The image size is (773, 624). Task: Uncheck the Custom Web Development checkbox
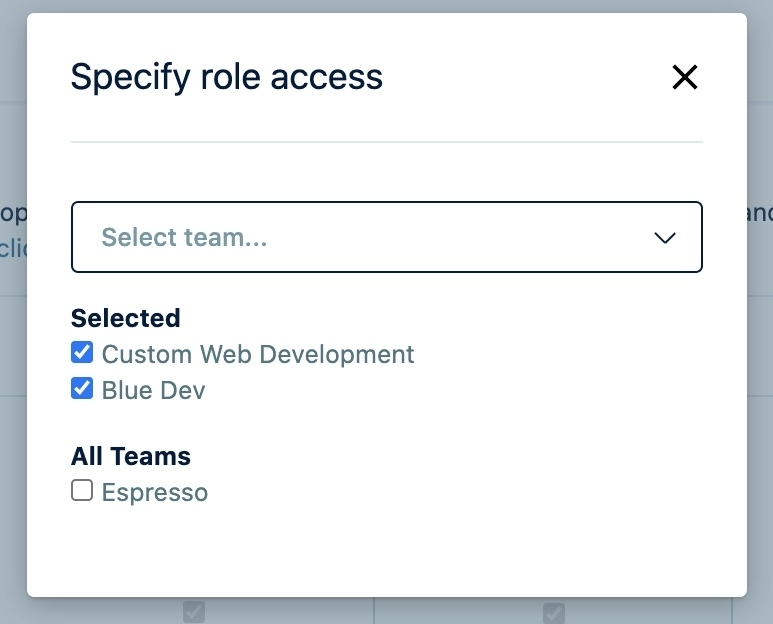tap(82, 353)
